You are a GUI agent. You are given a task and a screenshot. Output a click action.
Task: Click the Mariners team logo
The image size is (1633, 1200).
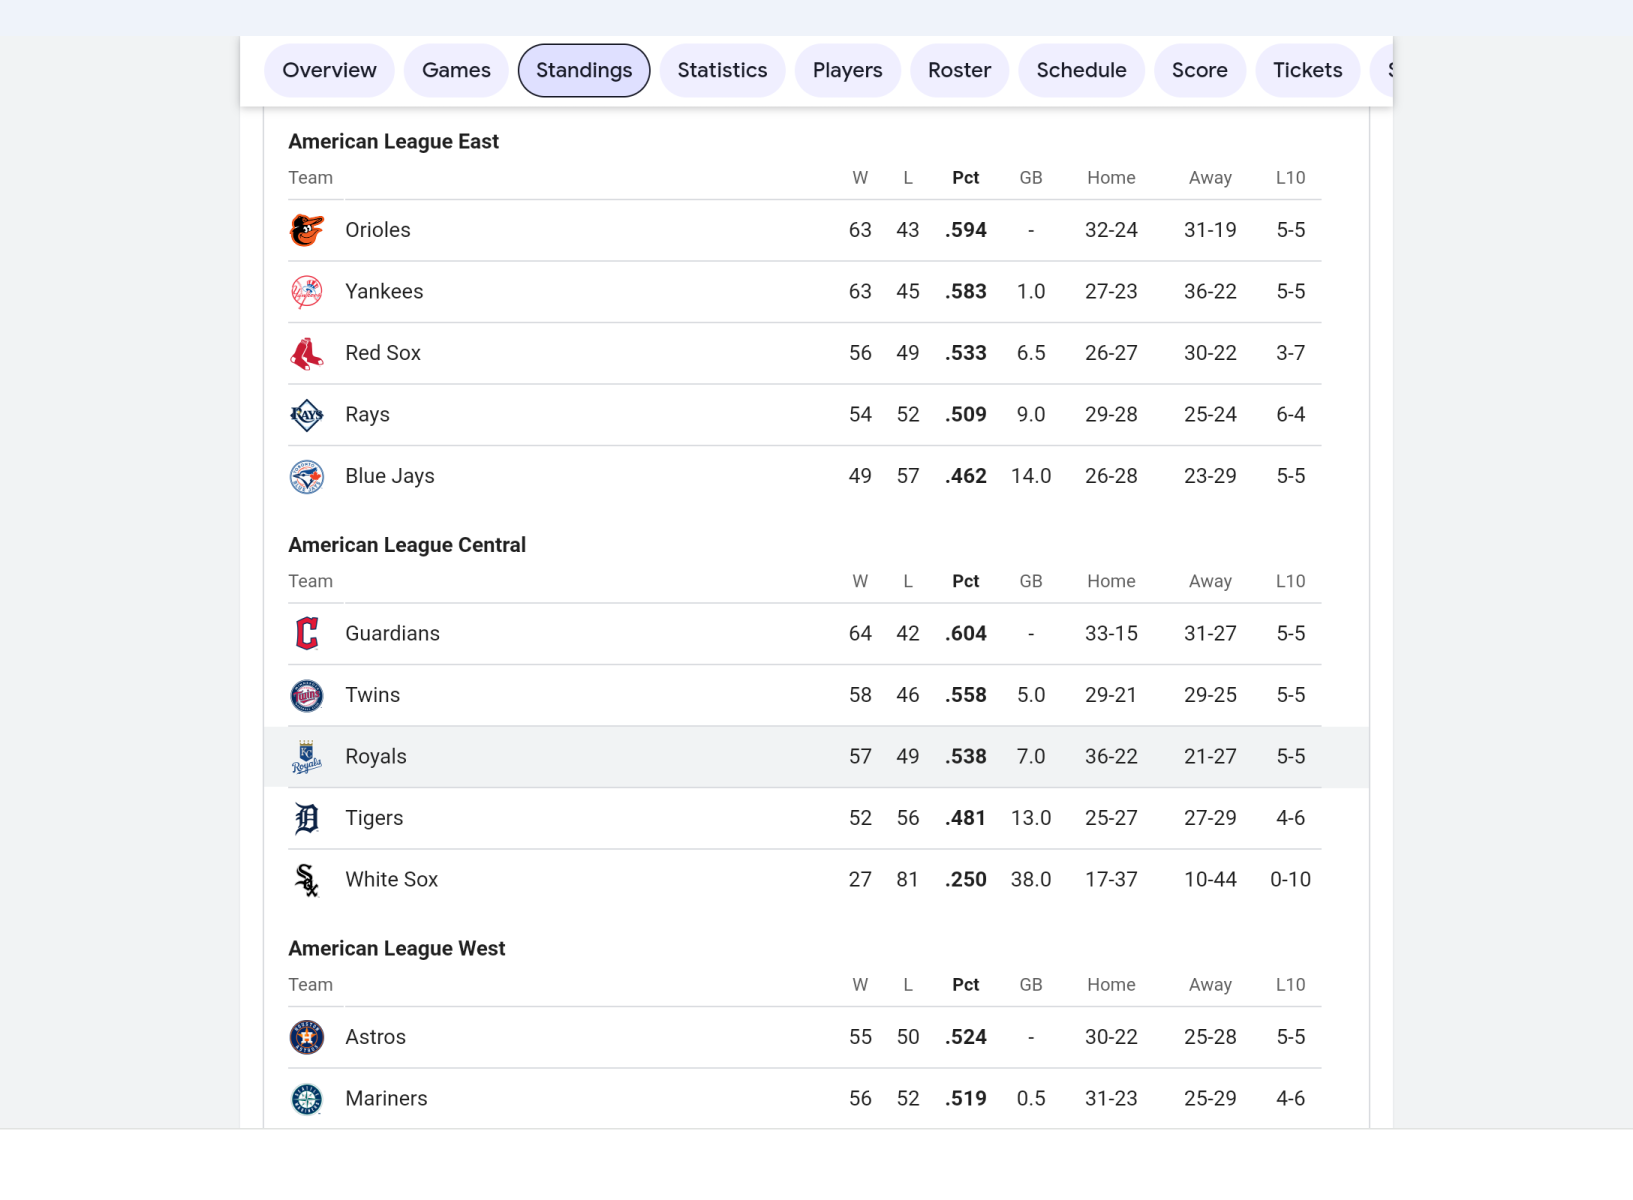[307, 1099]
